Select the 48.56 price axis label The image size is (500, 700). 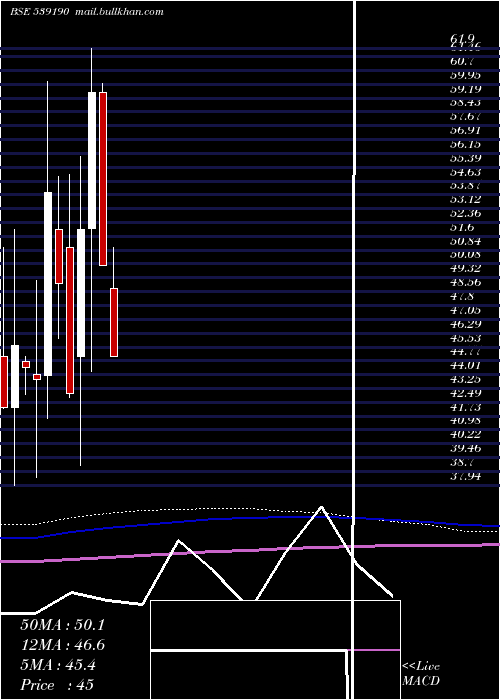point(465,282)
